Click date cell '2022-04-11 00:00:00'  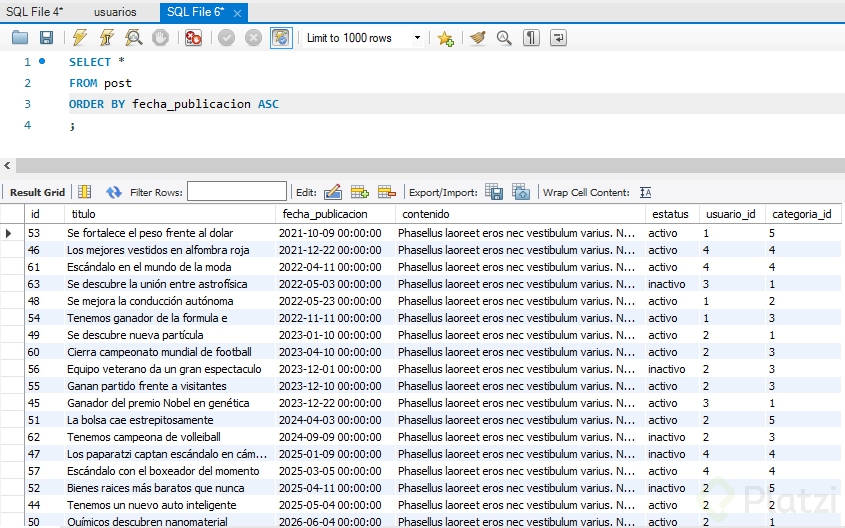[x=335, y=267]
